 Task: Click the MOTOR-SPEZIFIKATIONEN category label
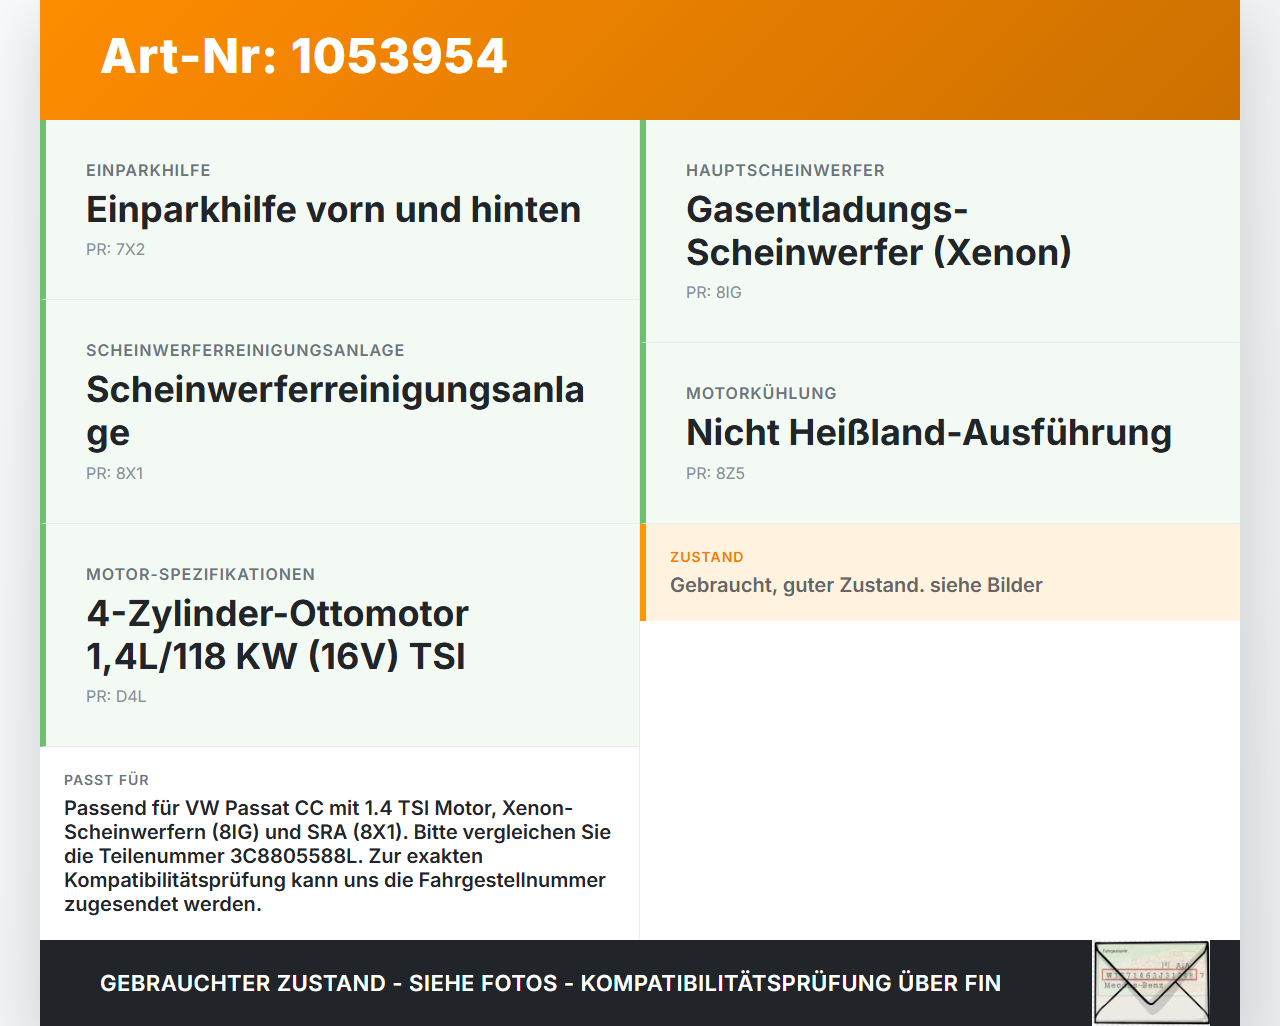(200, 575)
